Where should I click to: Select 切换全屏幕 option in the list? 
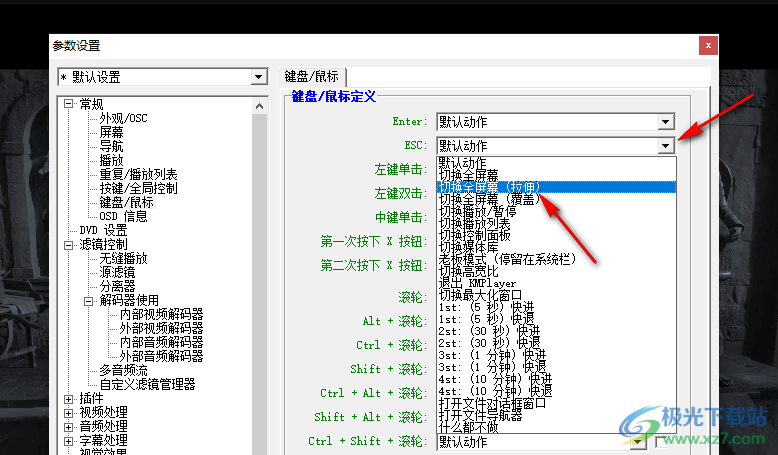point(556,175)
